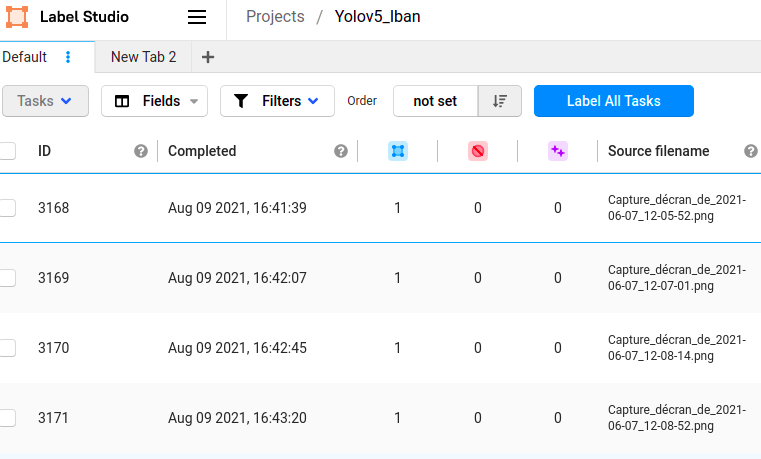This screenshot has width=761, height=459.
Task: Click annotation count 1 for task 3168
Action: (x=397, y=208)
